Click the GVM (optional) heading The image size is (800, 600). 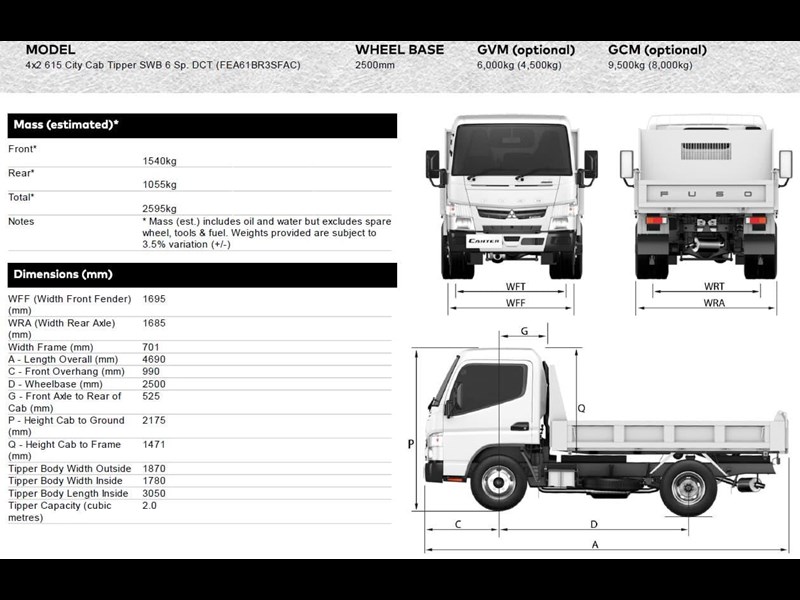526,50
